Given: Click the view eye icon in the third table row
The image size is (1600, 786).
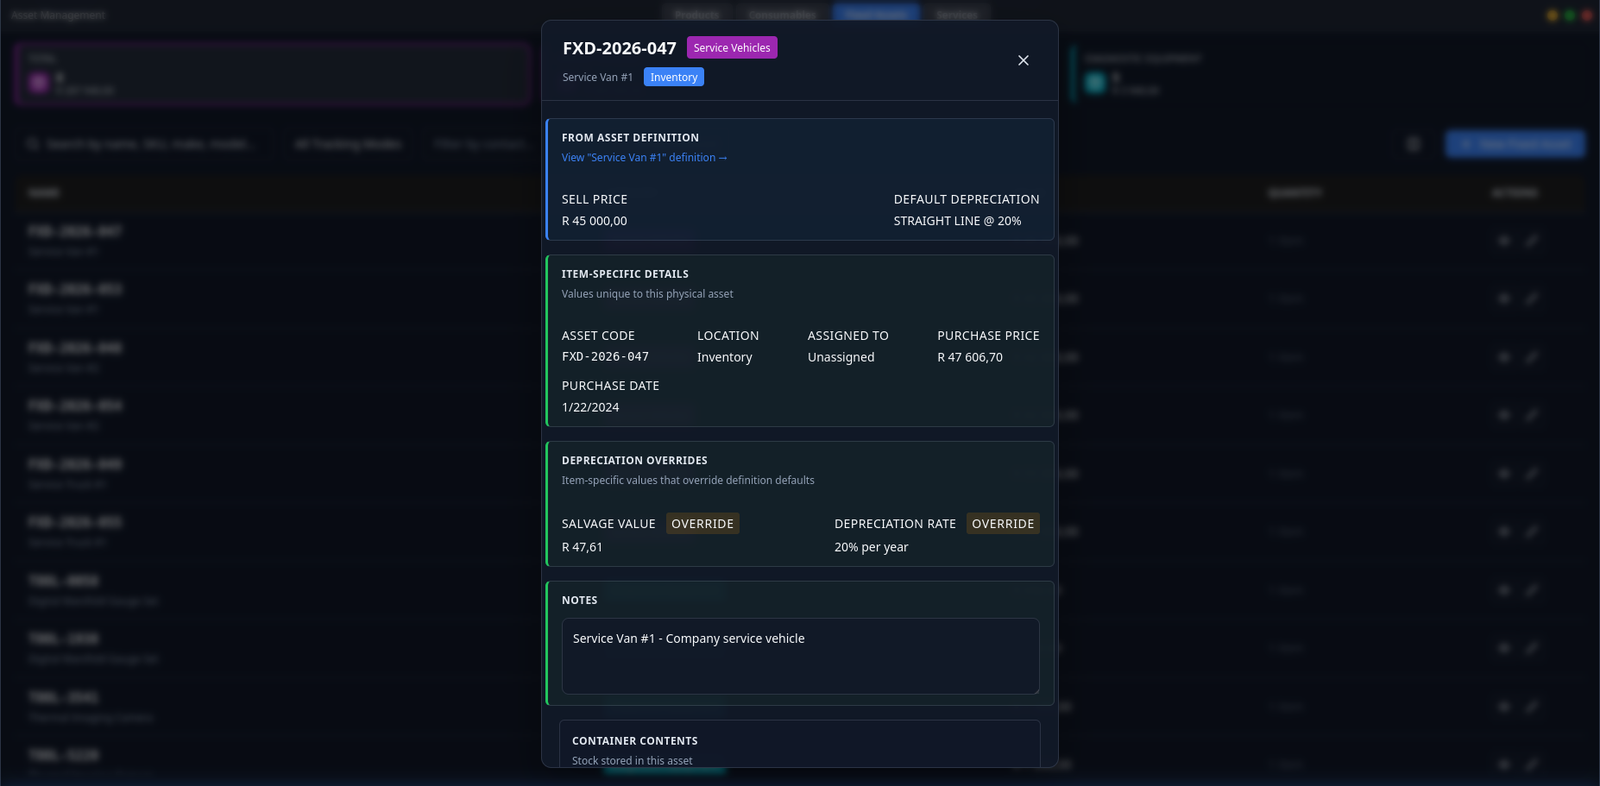Looking at the screenshot, I should pyautogui.click(x=1503, y=357).
